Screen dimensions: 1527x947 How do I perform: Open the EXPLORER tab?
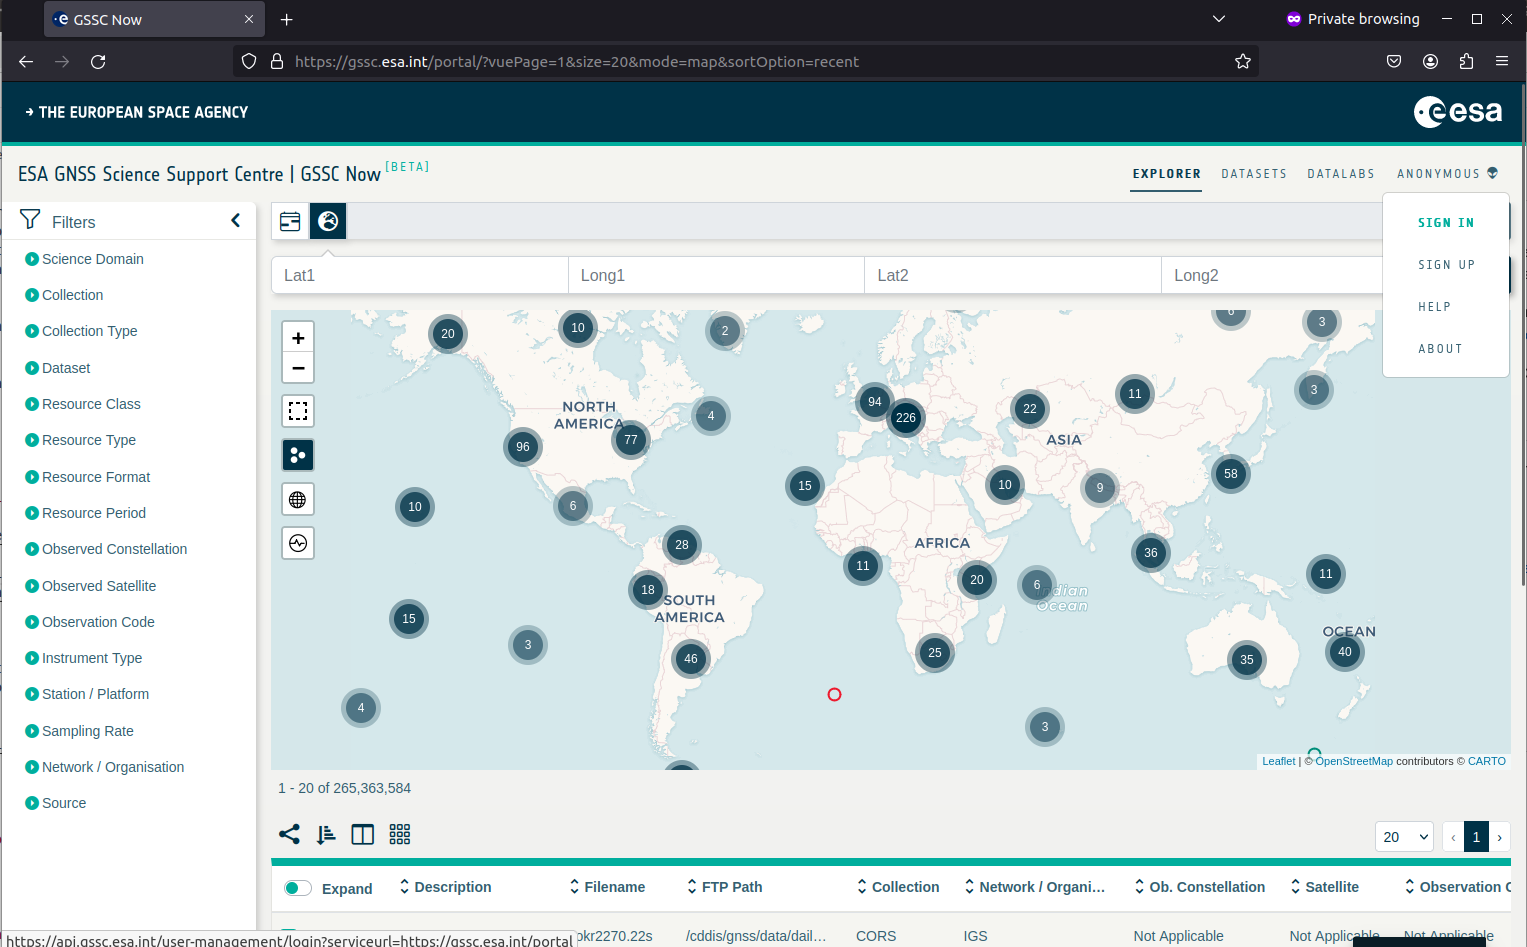pos(1167,174)
